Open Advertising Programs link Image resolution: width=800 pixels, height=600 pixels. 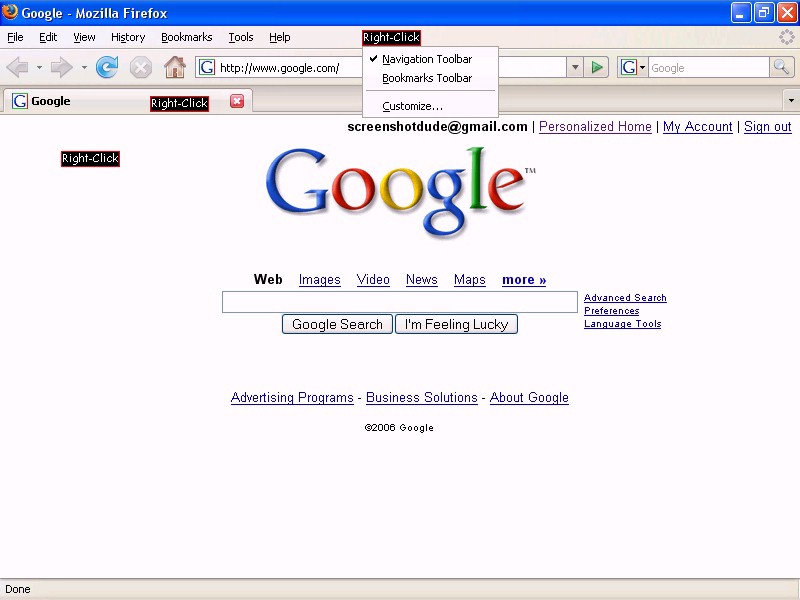[292, 397]
